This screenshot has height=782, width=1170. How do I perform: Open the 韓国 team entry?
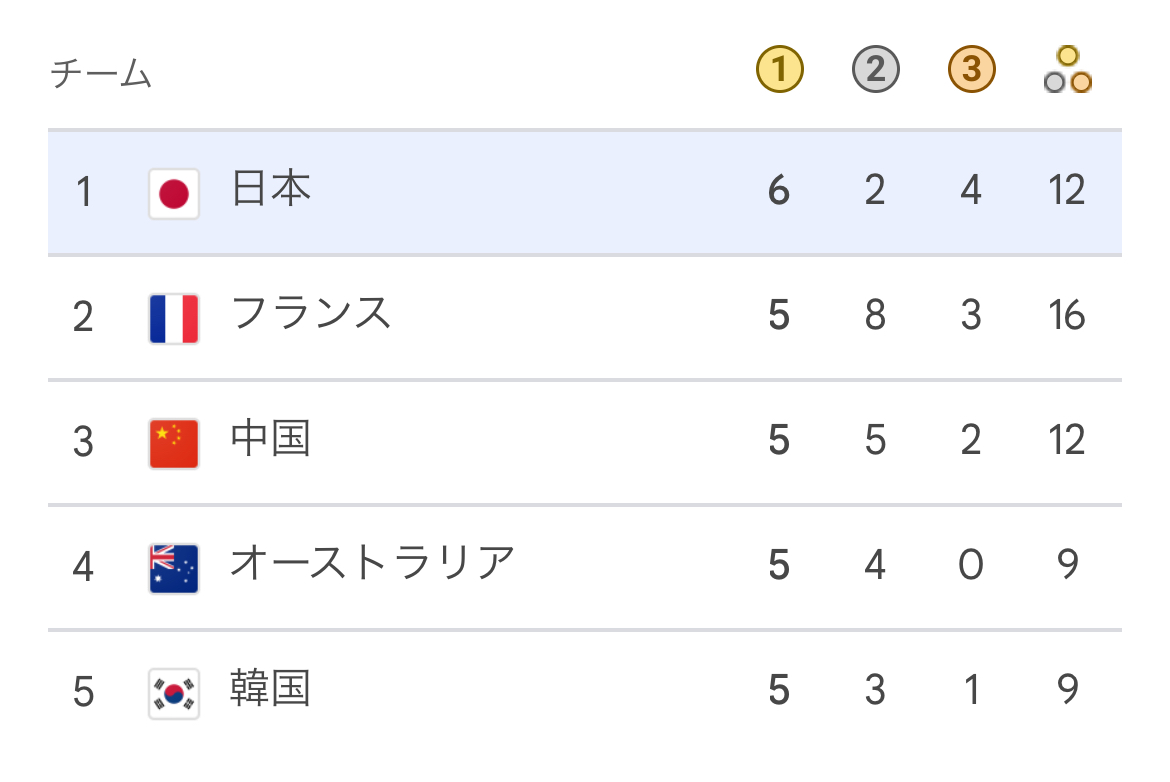pos(271,689)
